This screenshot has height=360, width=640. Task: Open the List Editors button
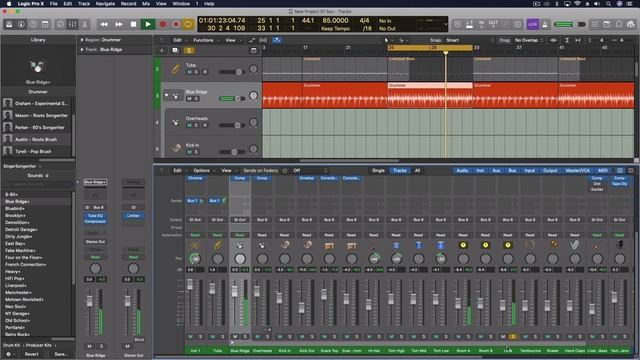tap(595, 24)
